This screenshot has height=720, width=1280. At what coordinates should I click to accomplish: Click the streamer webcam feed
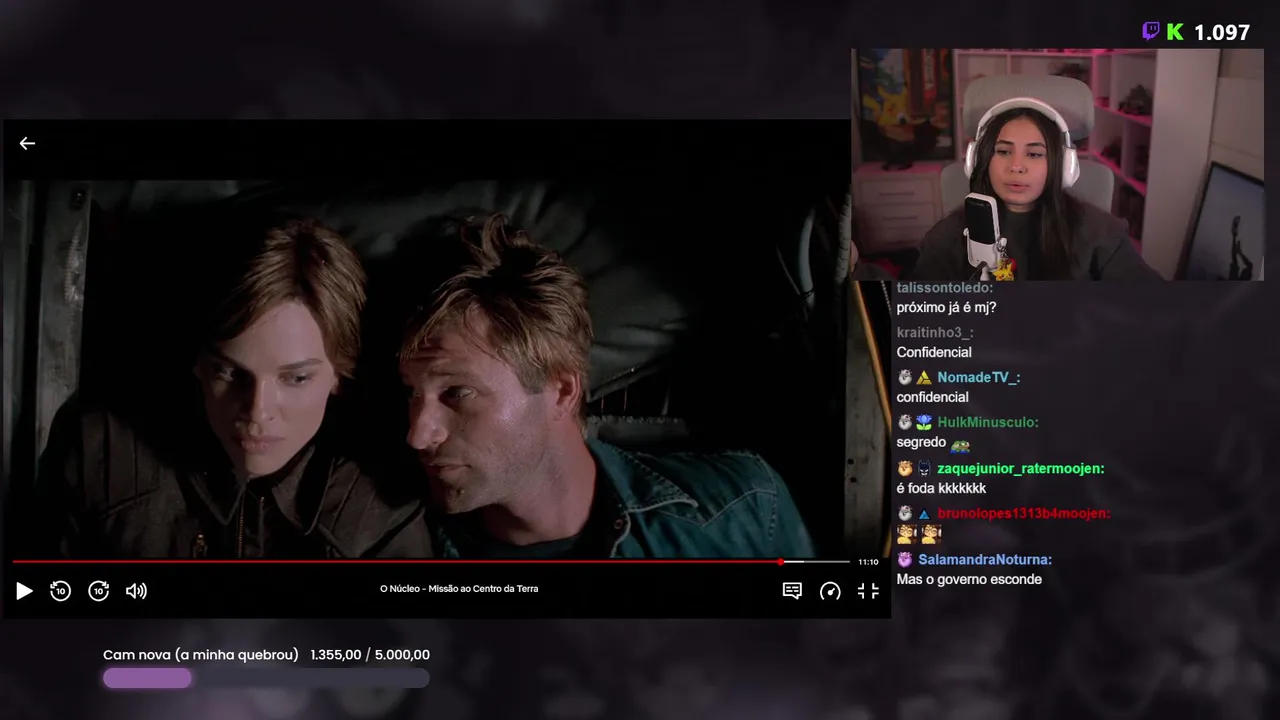click(x=1057, y=165)
